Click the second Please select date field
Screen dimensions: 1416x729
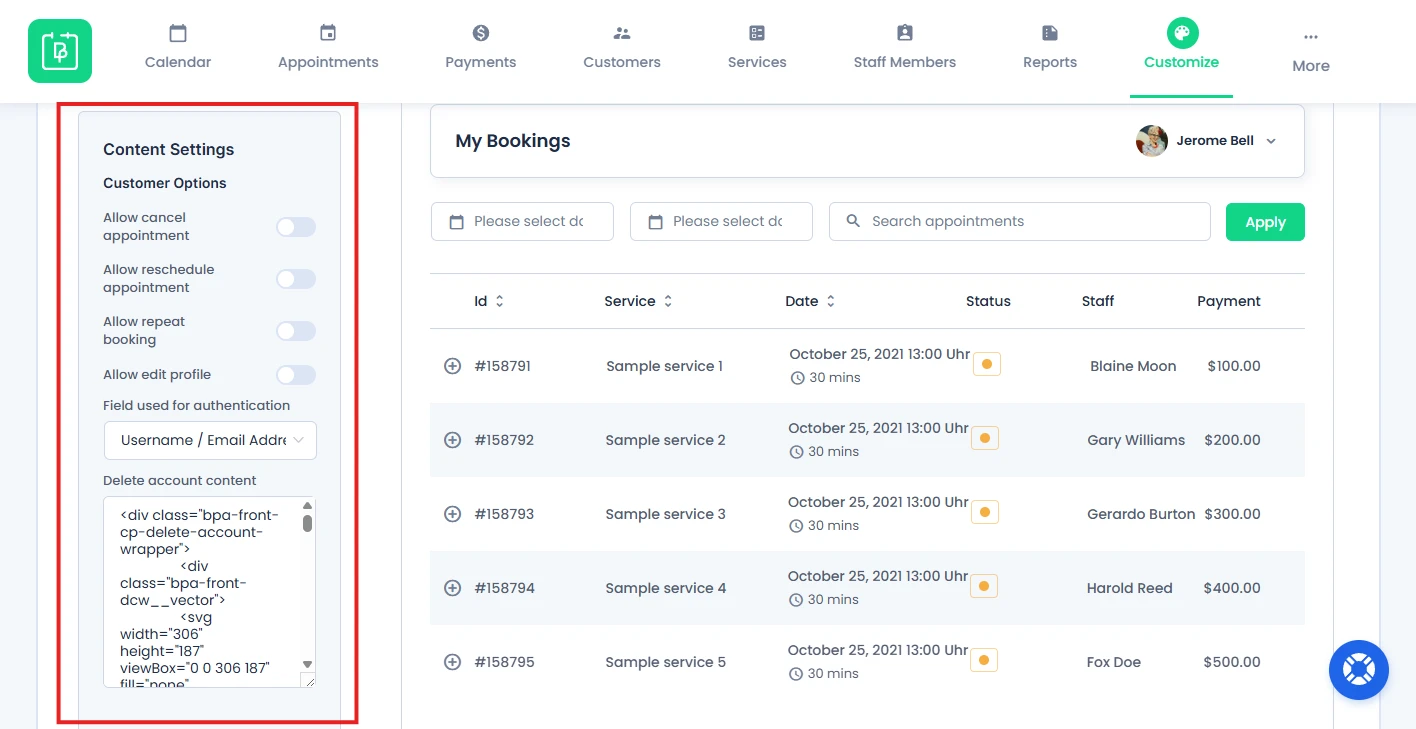[x=721, y=222]
